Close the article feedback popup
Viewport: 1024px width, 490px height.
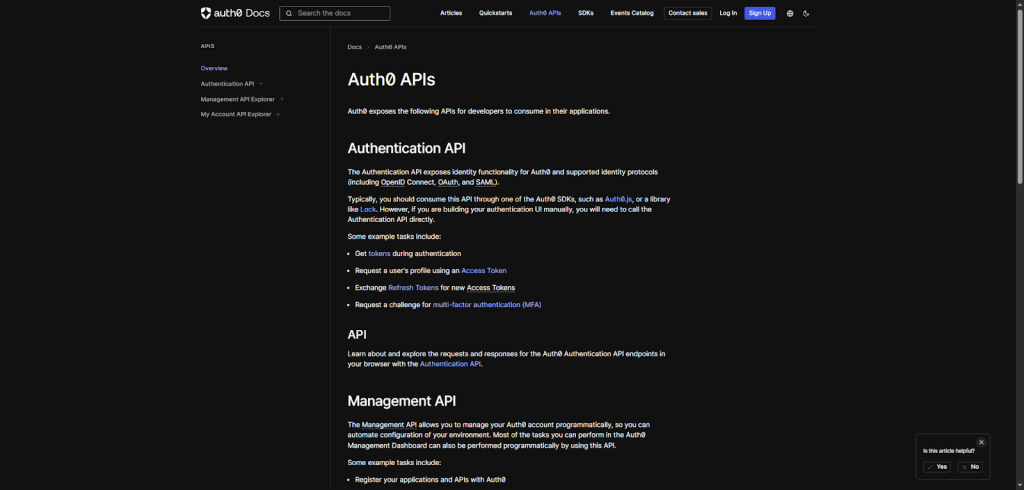tap(981, 442)
